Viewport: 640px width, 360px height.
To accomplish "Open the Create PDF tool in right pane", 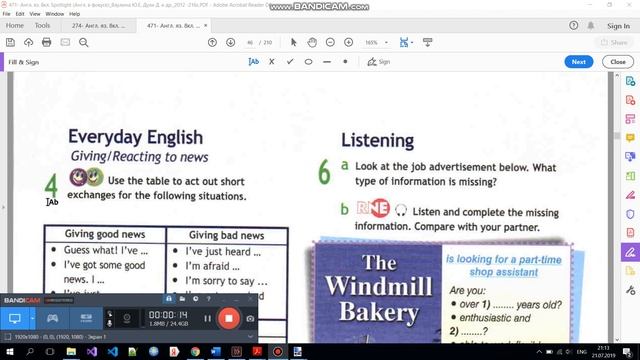I will 630,100.
